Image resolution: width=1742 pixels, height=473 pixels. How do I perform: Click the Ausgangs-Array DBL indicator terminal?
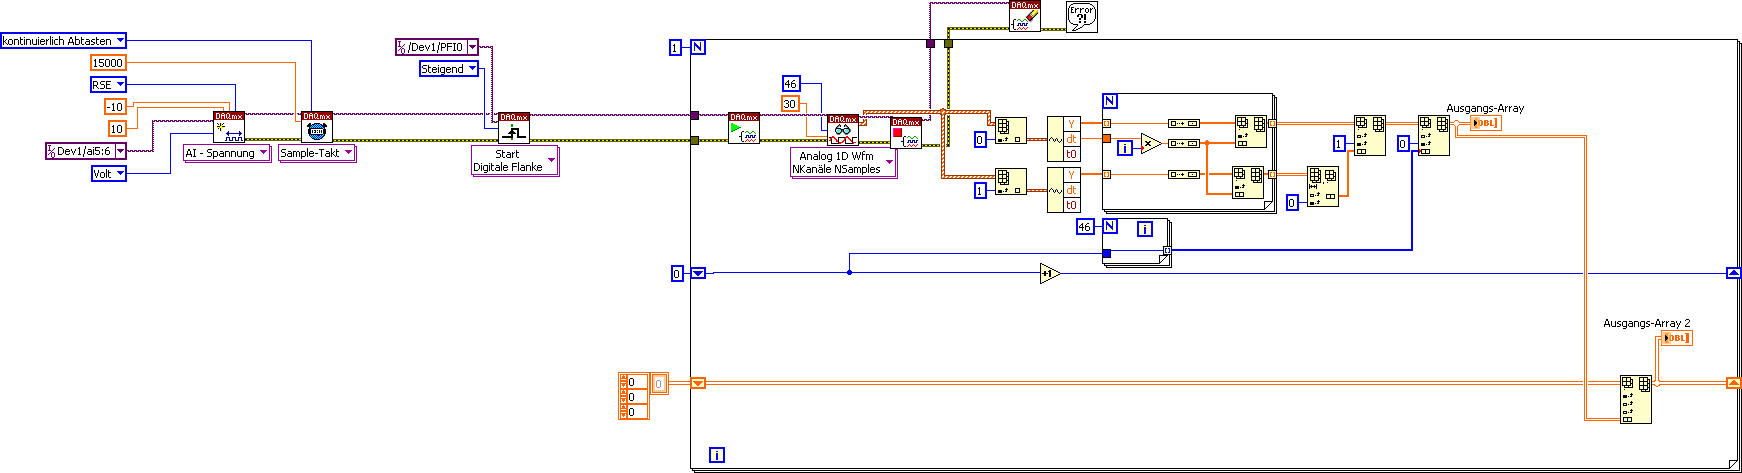point(1486,123)
